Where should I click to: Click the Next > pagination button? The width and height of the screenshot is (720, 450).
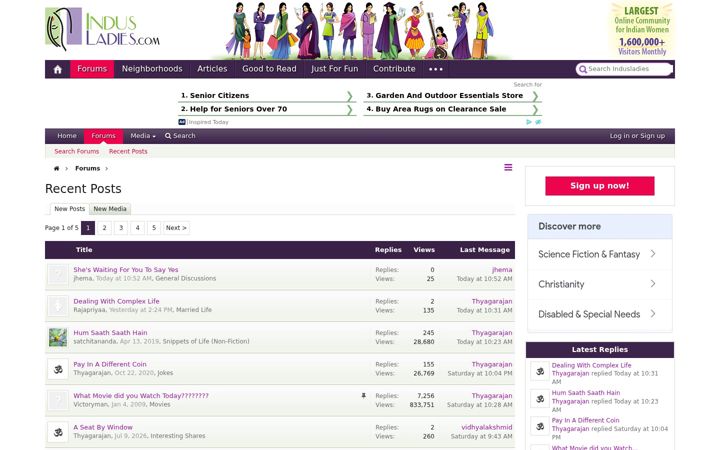176,228
